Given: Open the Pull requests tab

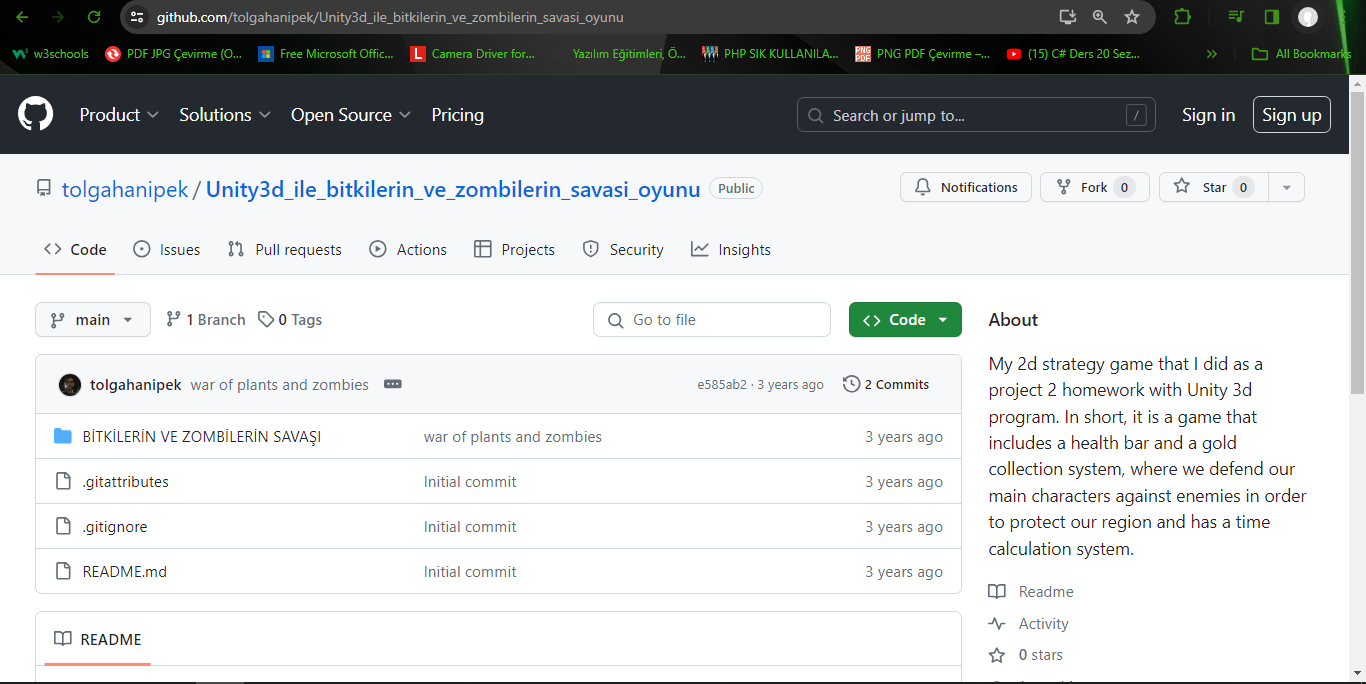Looking at the screenshot, I should (x=285, y=250).
